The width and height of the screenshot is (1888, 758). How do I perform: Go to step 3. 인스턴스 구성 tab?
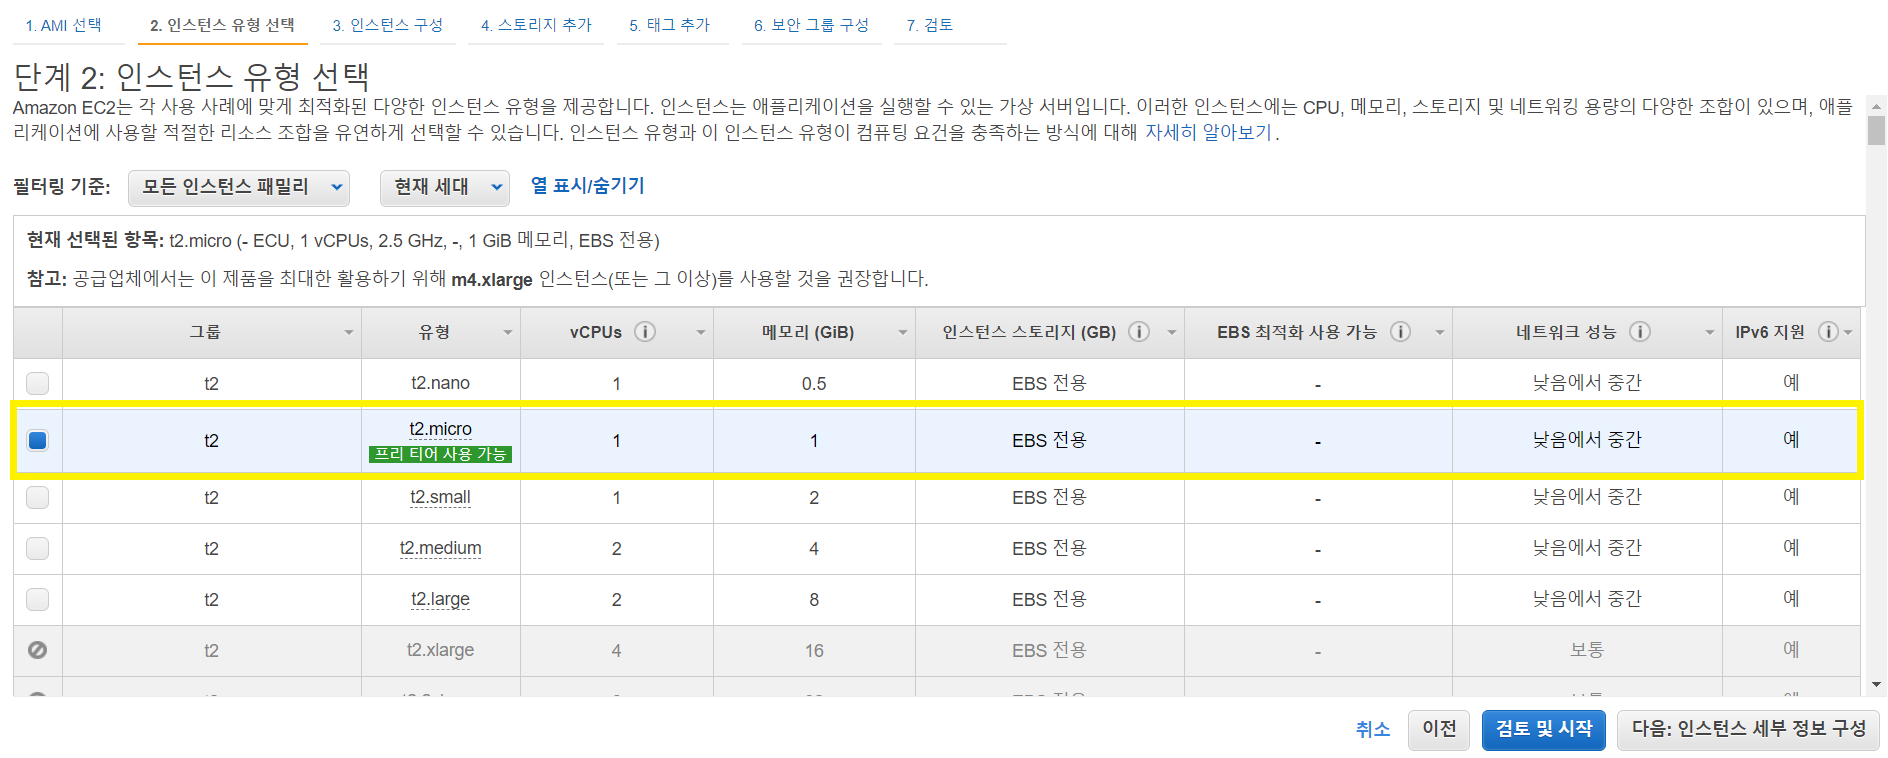pos(388,25)
